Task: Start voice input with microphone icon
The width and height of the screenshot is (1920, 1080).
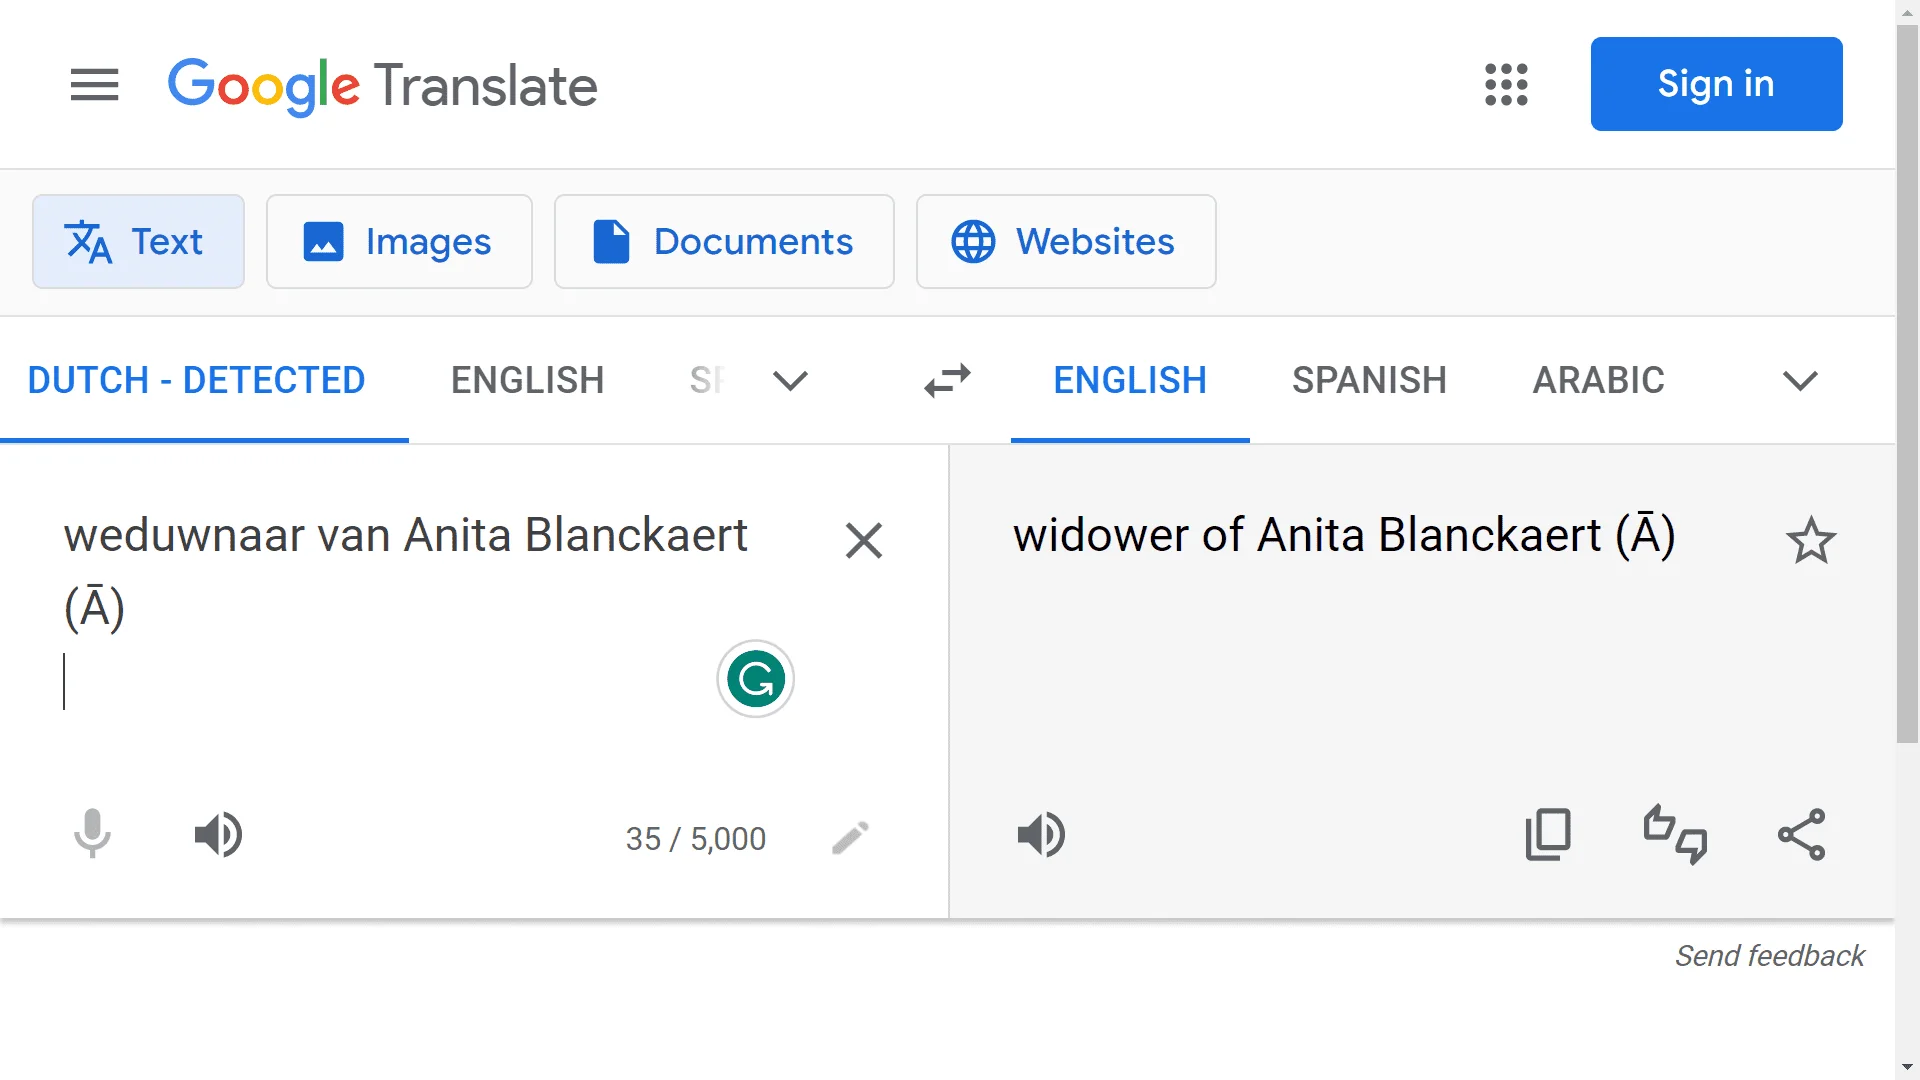Action: pyautogui.click(x=92, y=834)
